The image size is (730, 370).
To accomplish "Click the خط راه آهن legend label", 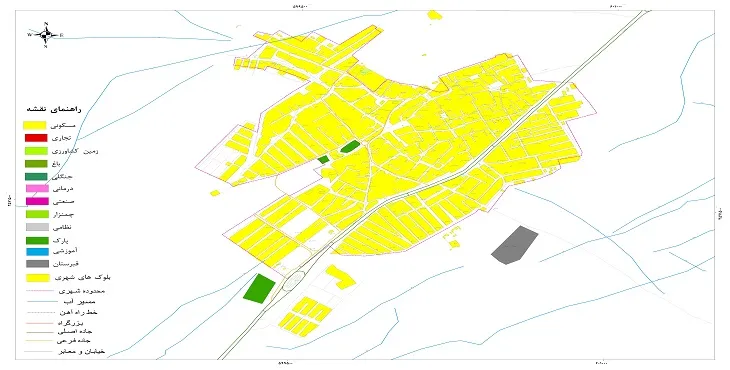I will click(x=79, y=312).
